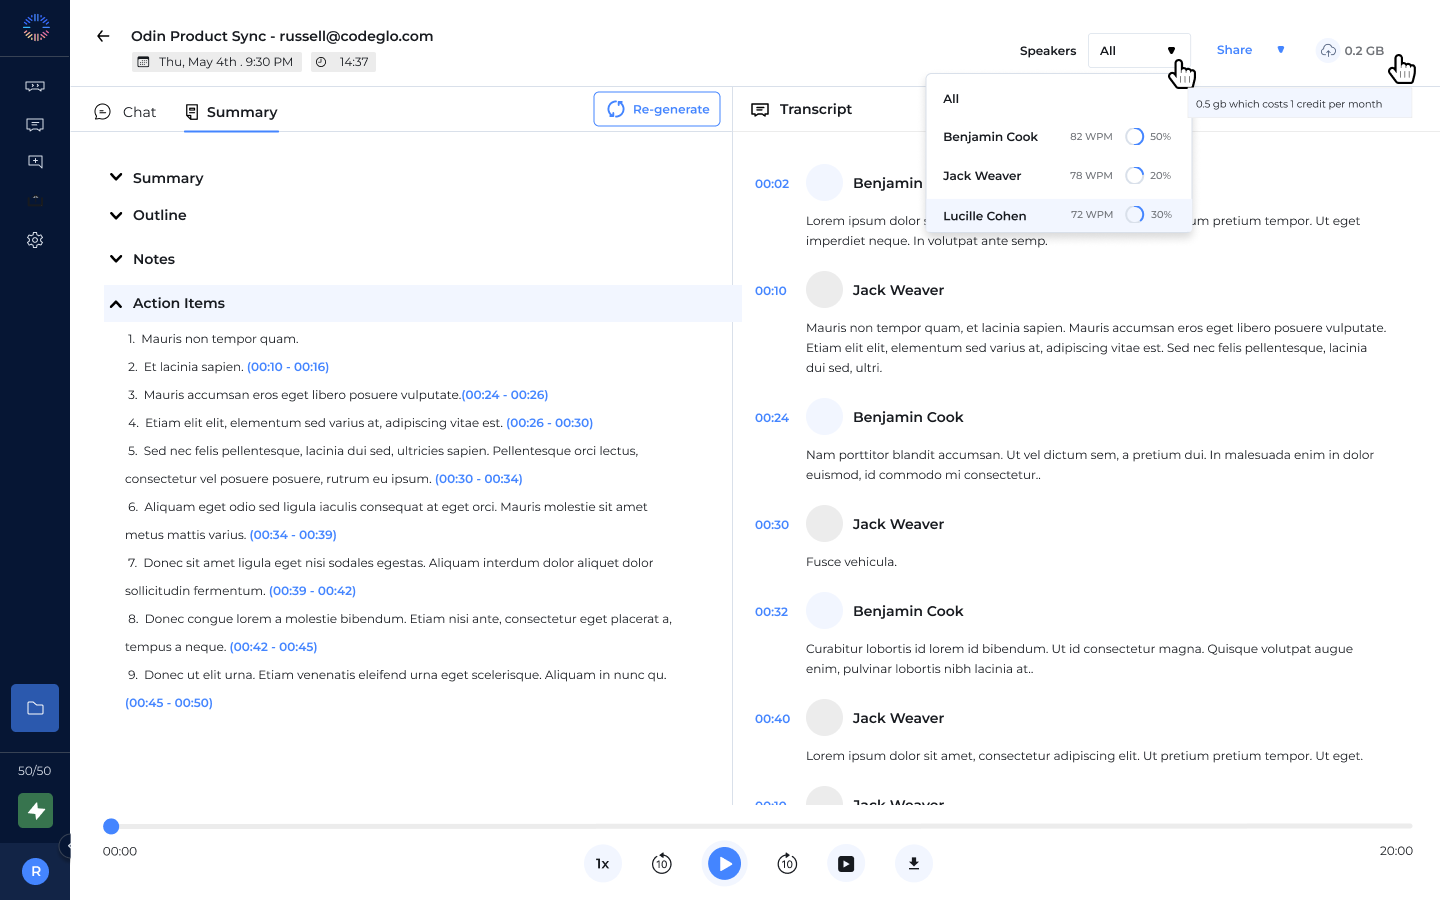This screenshot has height=900, width=1440.
Task: Click the app logo in the sidebar
Action: pyautogui.click(x=36, y=28)
